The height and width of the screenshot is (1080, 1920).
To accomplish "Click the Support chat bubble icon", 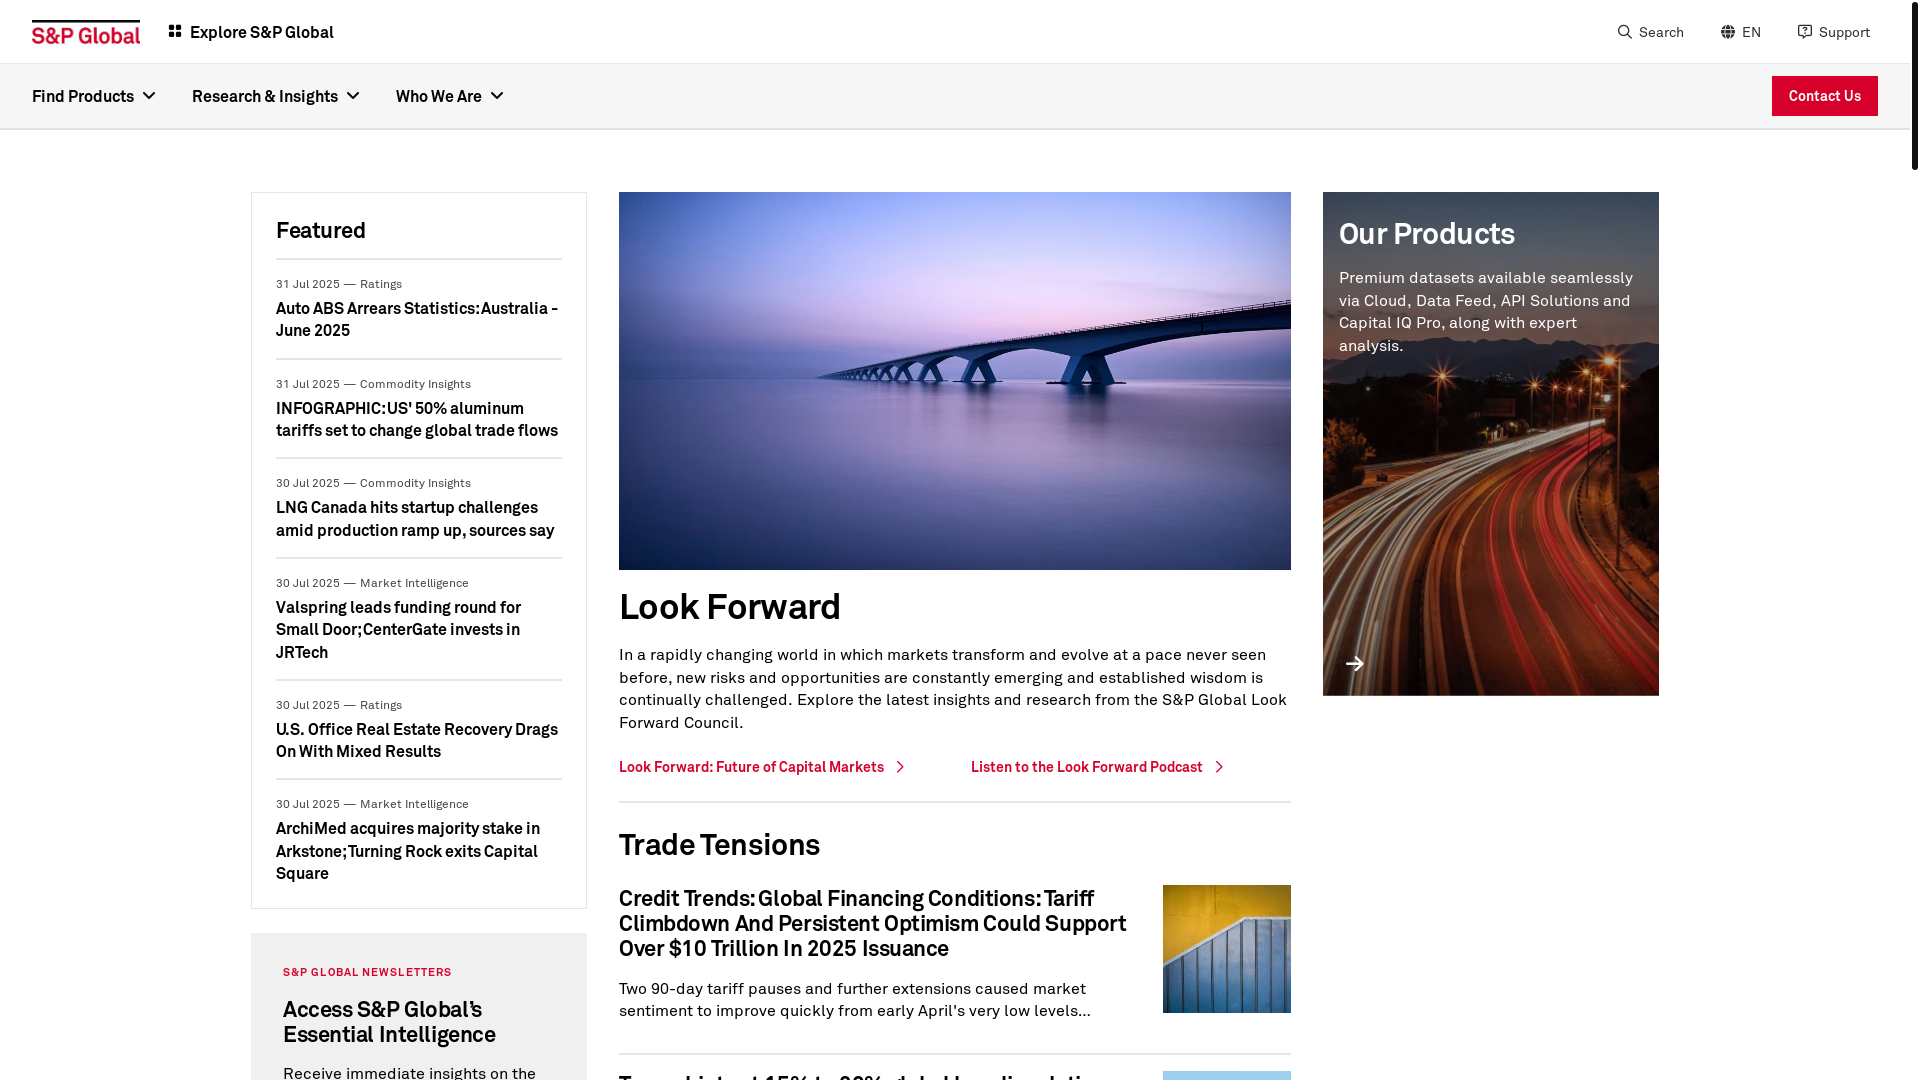I will (1805, 32).
